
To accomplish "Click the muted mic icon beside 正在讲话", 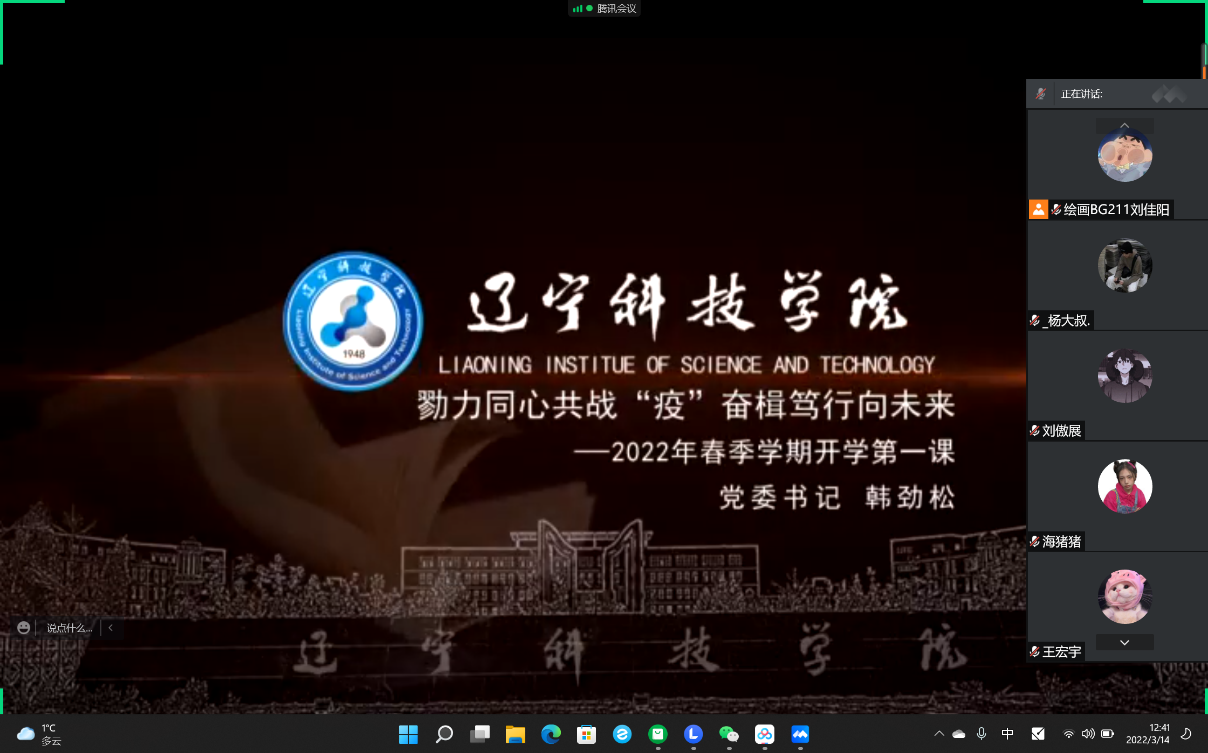I will [1041, 93].
